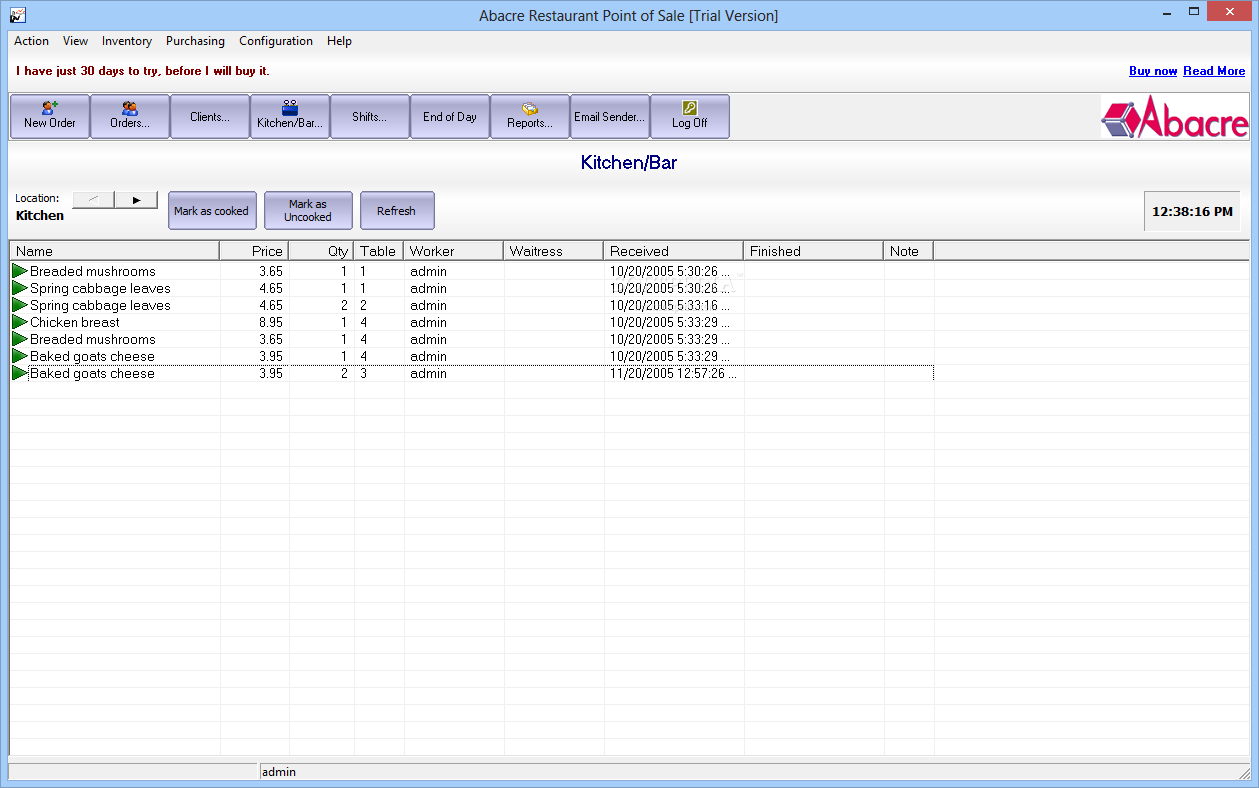Open the Inventory menu
The image size is (1259, 788).
click(127, 41)
